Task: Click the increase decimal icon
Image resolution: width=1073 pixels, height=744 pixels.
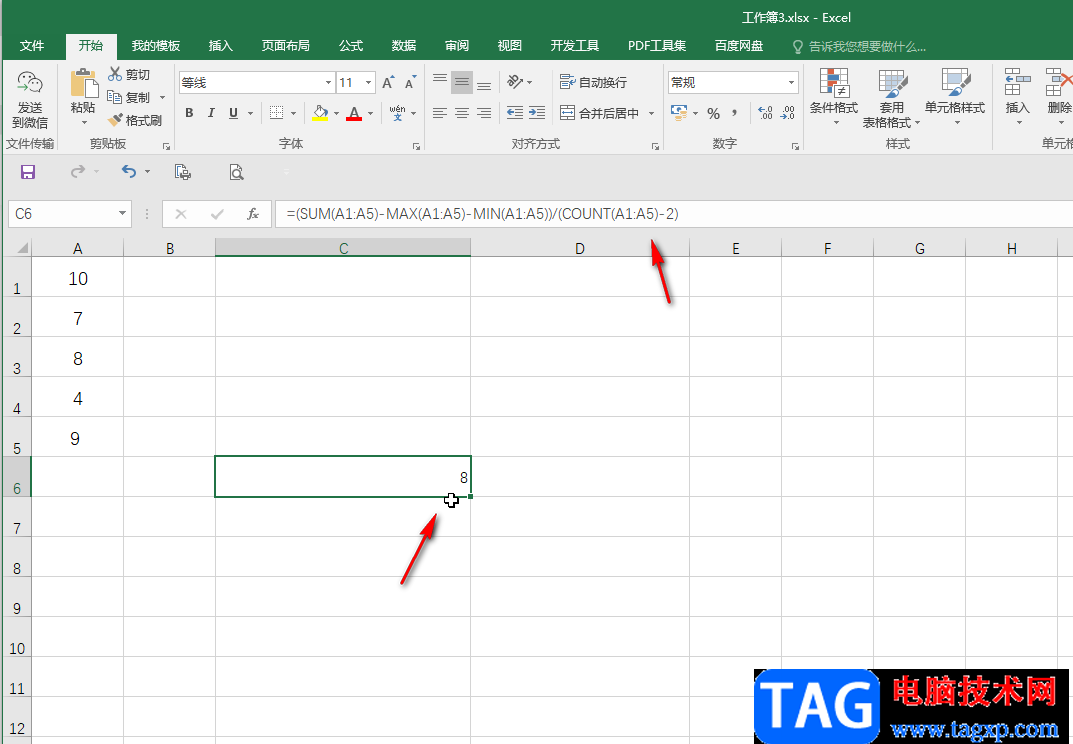Action: tap(765, 113)
